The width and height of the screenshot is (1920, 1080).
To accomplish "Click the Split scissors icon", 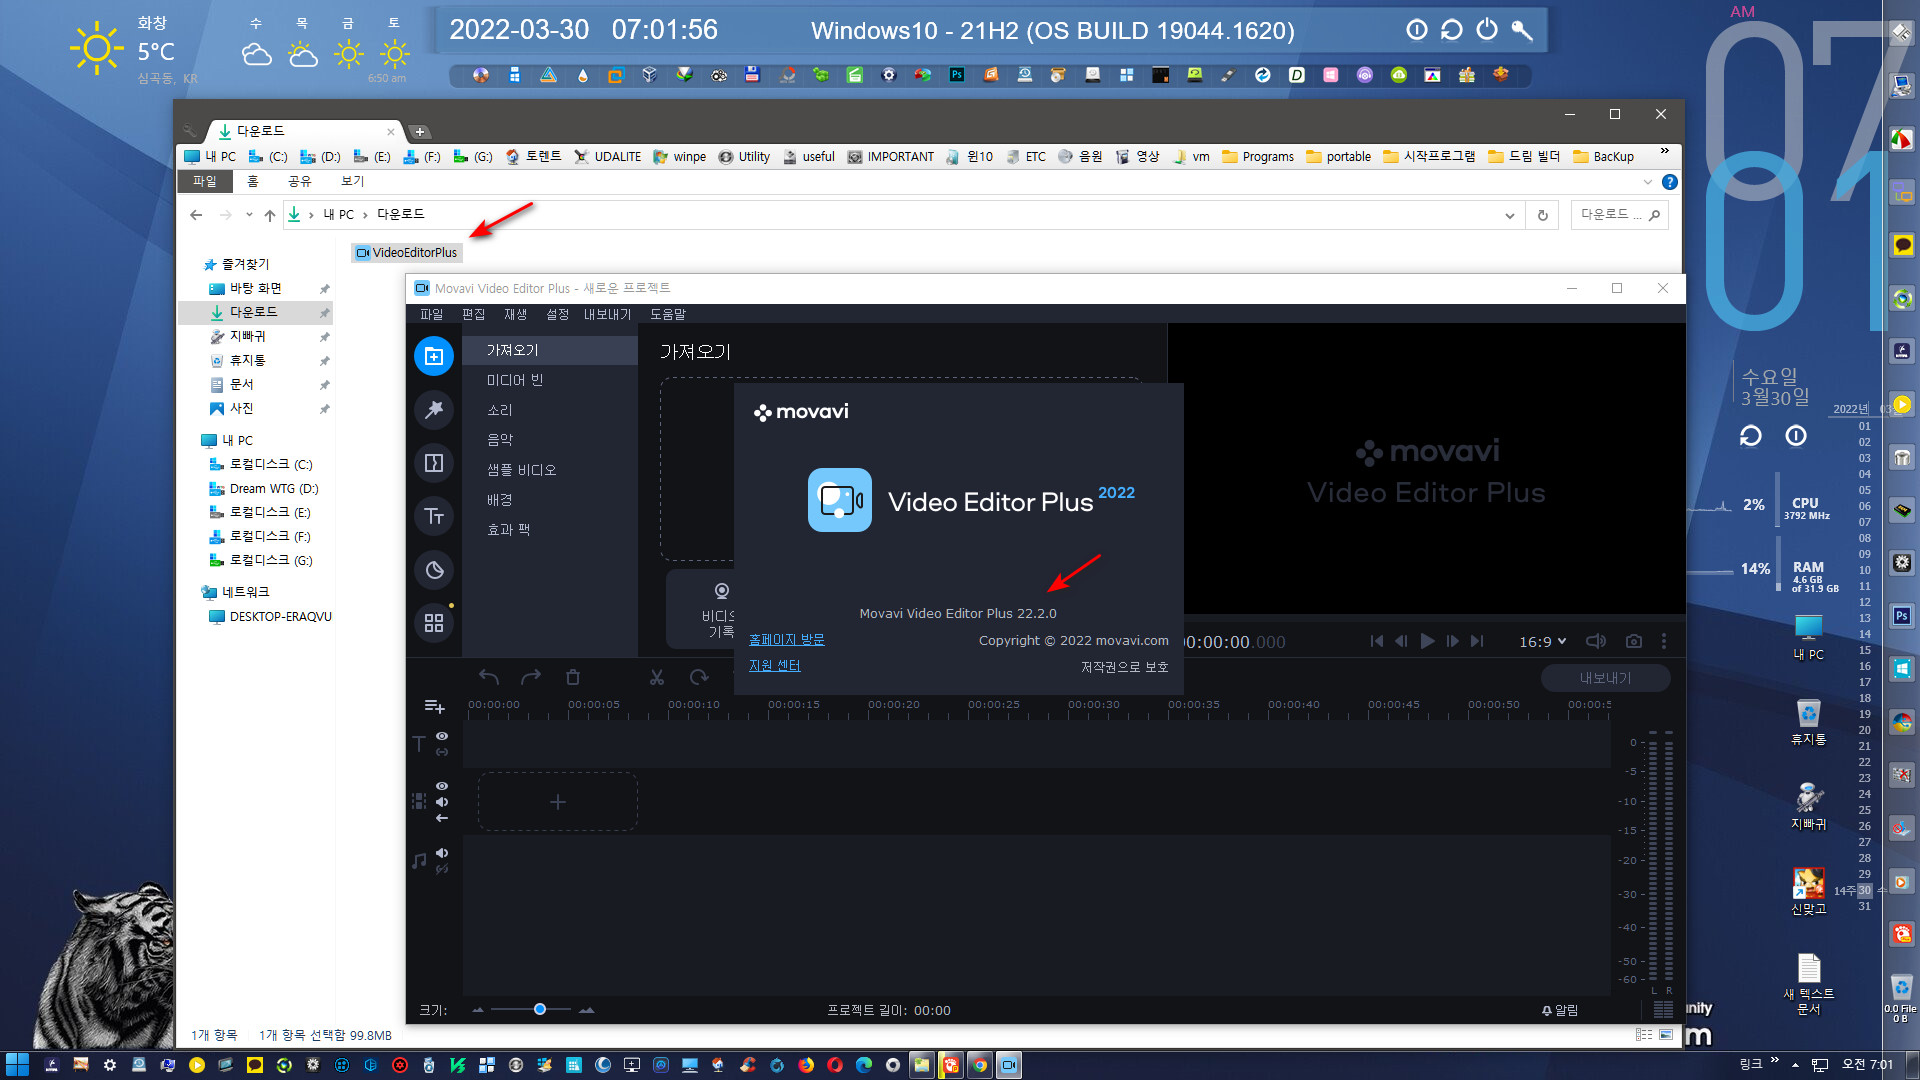I will click(x=656, y=677).
